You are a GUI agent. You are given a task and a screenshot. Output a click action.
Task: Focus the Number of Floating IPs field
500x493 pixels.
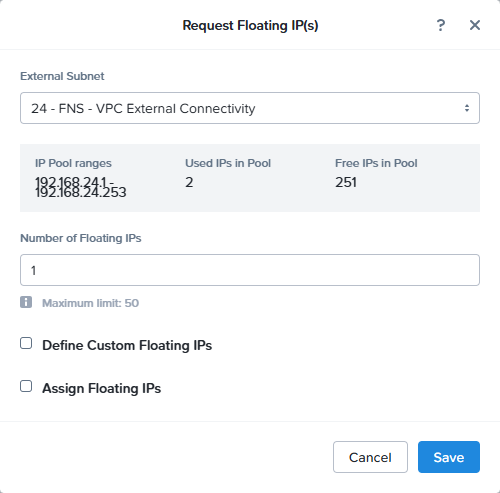250,270
